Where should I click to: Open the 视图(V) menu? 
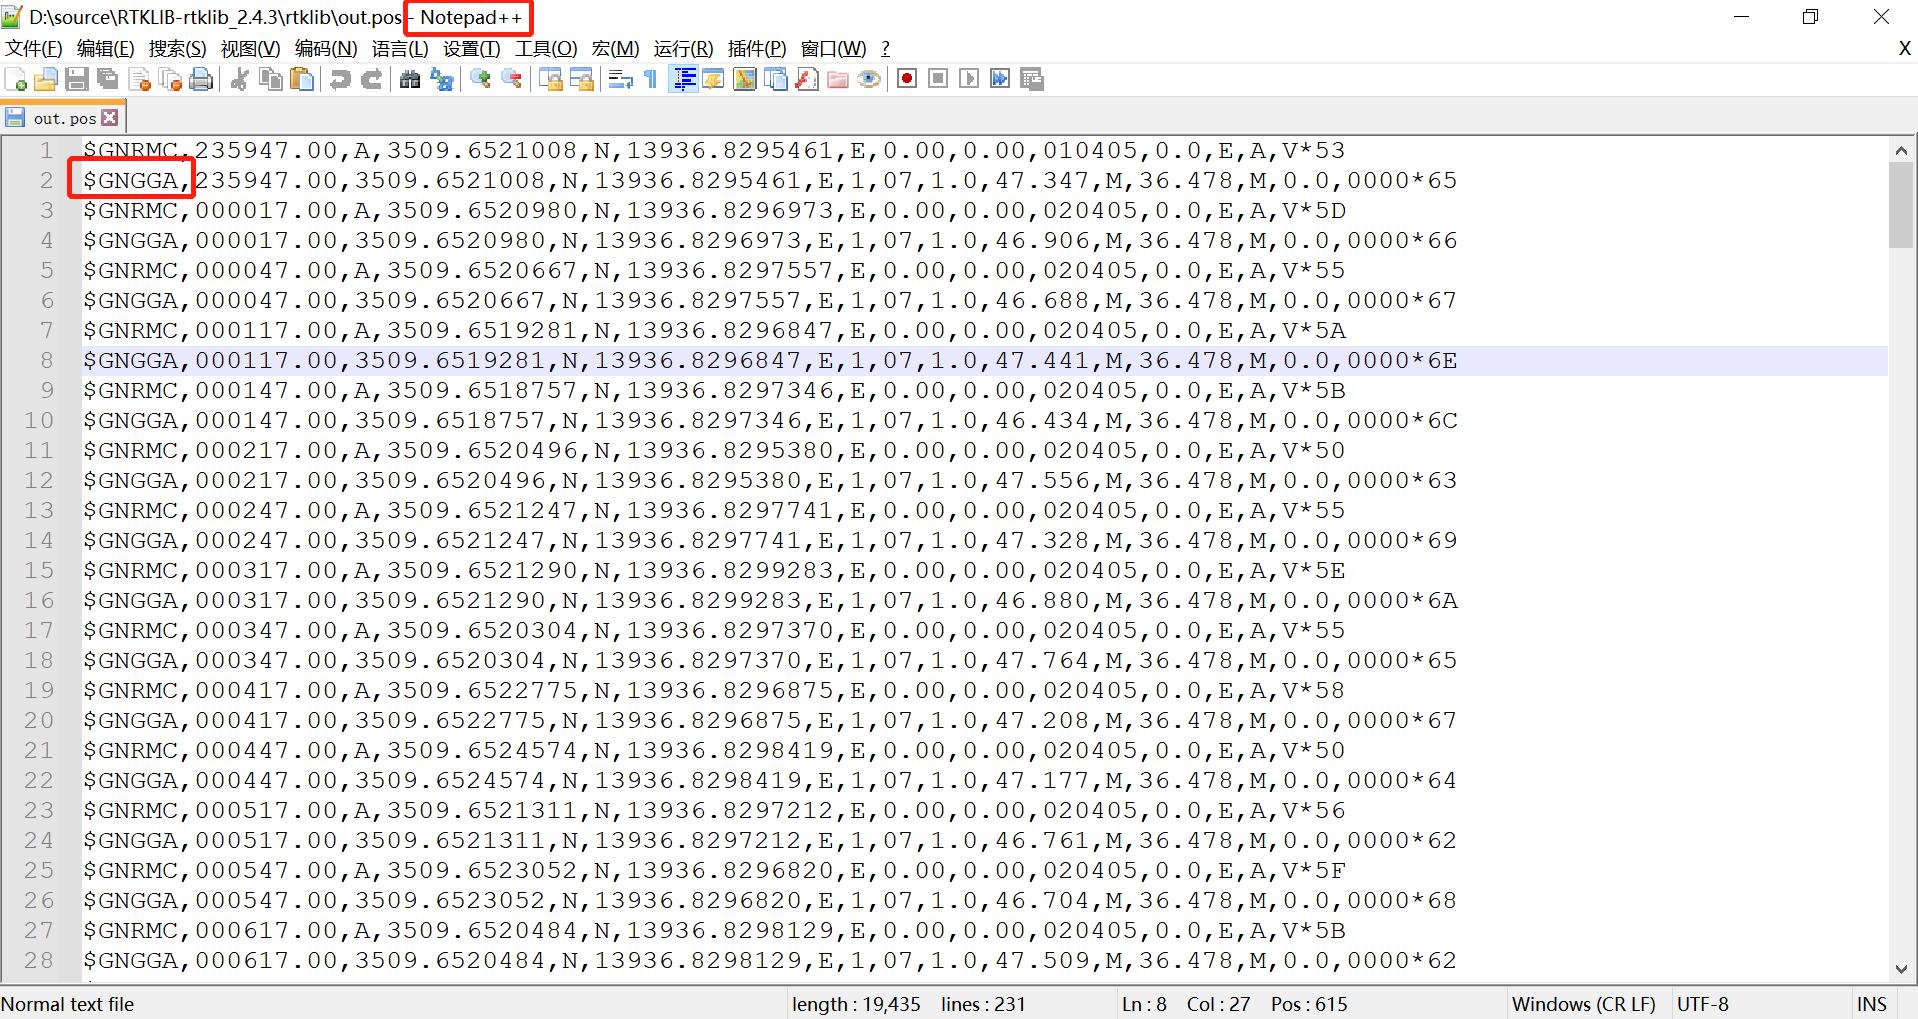[x=251, y=49]
